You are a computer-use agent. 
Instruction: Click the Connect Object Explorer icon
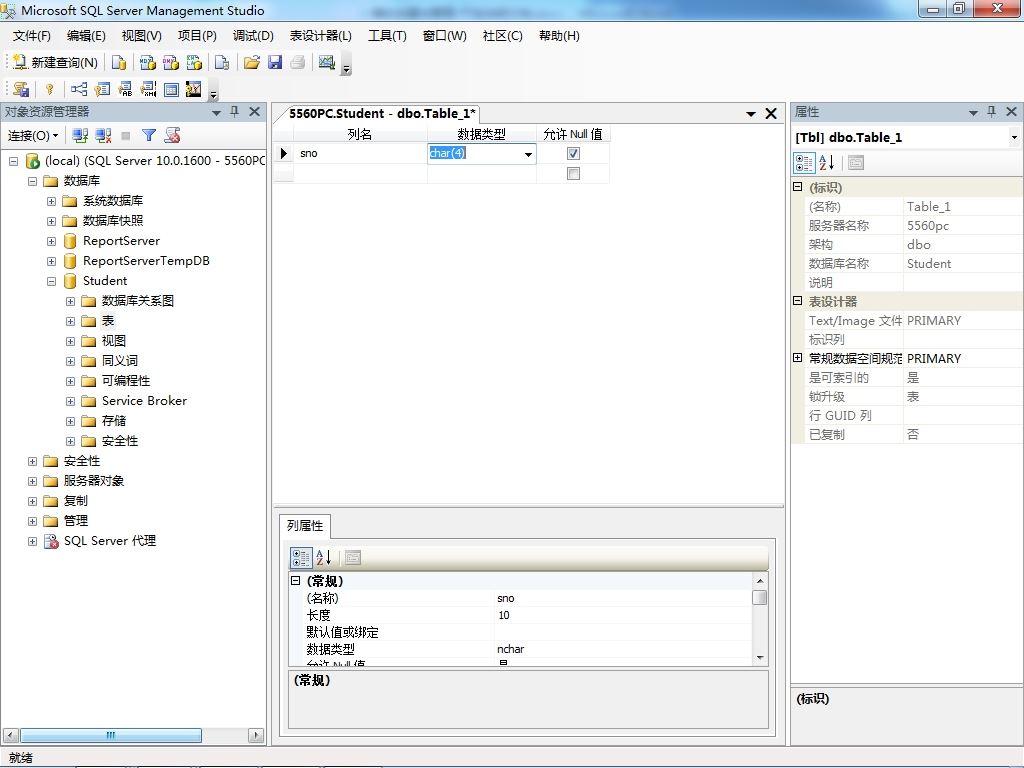80,135
